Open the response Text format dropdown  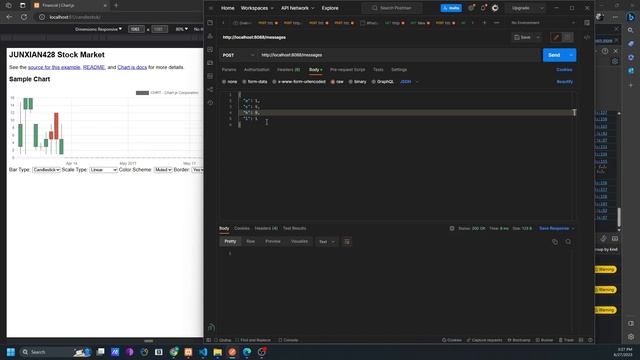327,242
